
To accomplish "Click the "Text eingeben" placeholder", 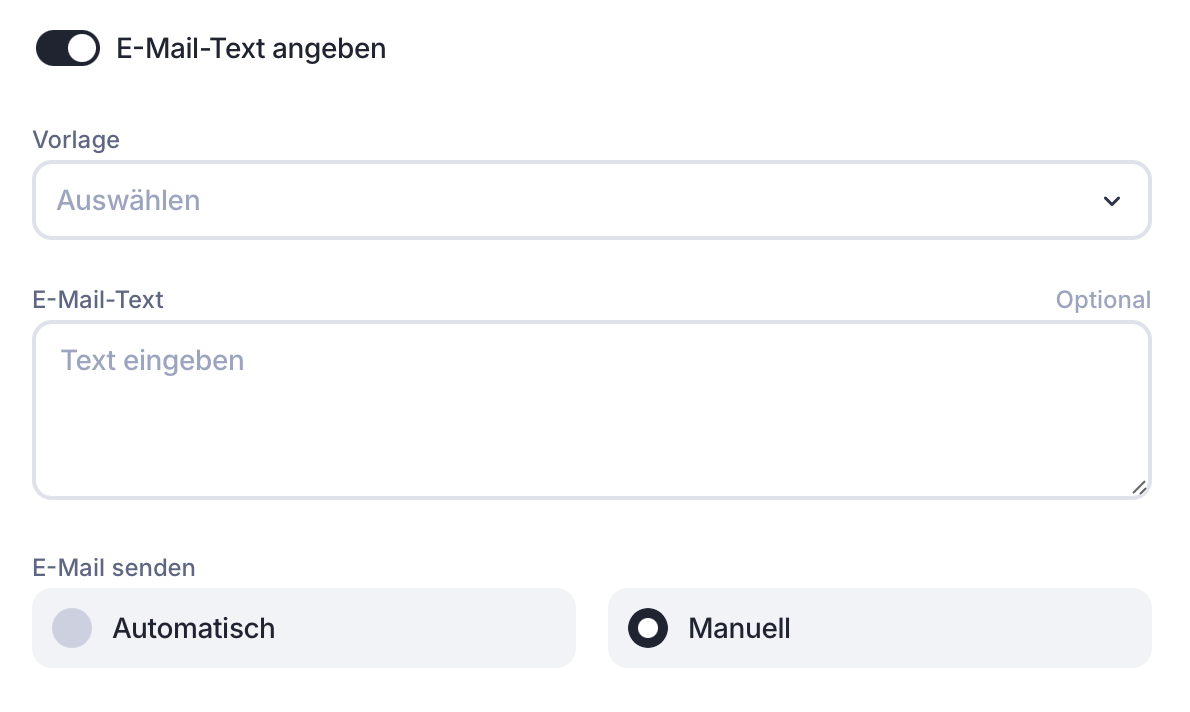I will point(152,360).
